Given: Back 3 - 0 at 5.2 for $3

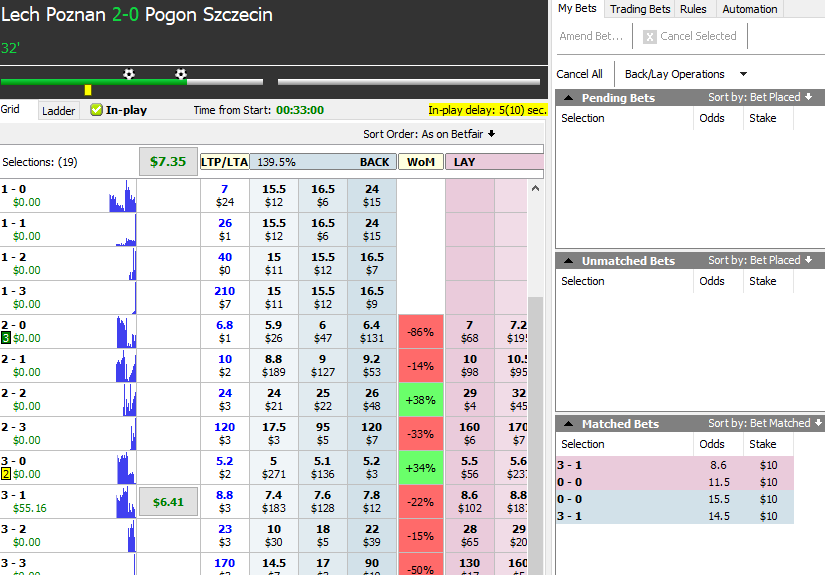Looking at the screenshot, I should point(371,467).
